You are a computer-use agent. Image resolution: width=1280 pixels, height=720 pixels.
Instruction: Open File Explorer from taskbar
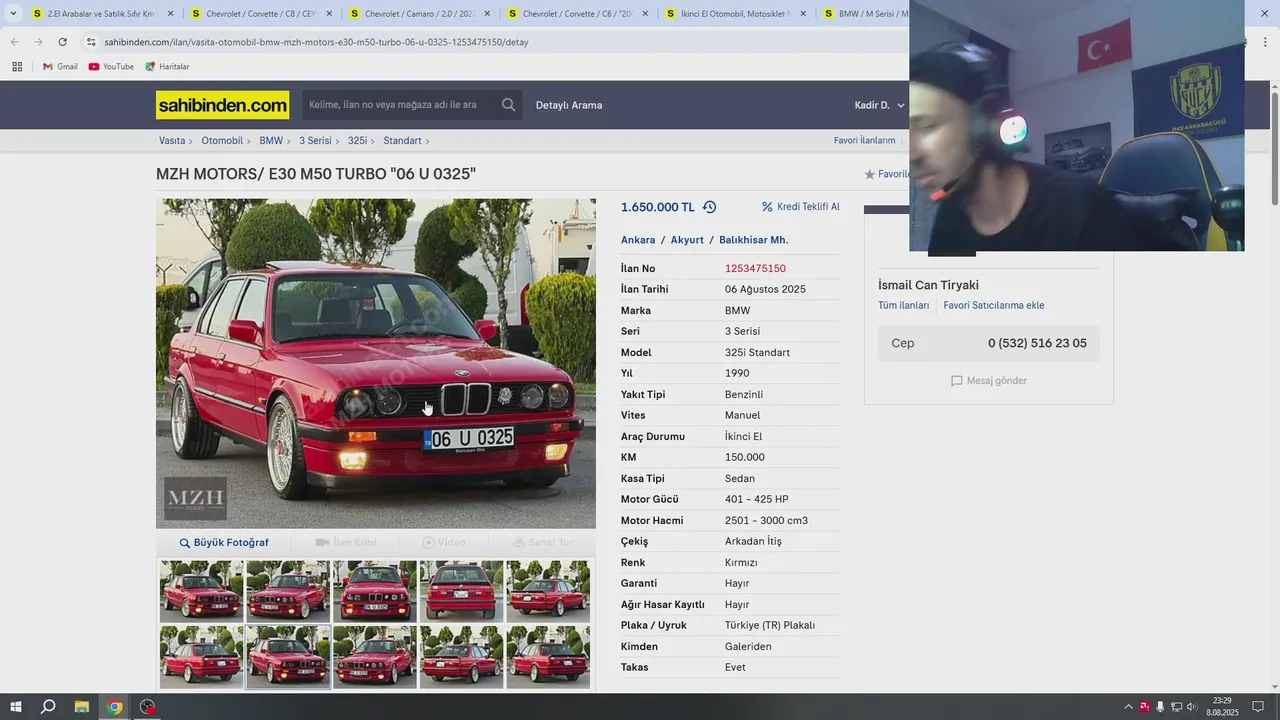(82, 707)
